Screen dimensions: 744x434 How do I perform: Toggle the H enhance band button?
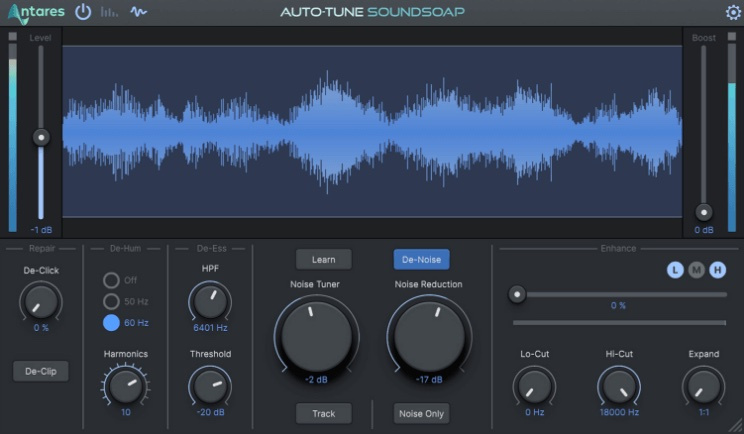[717, 270]
